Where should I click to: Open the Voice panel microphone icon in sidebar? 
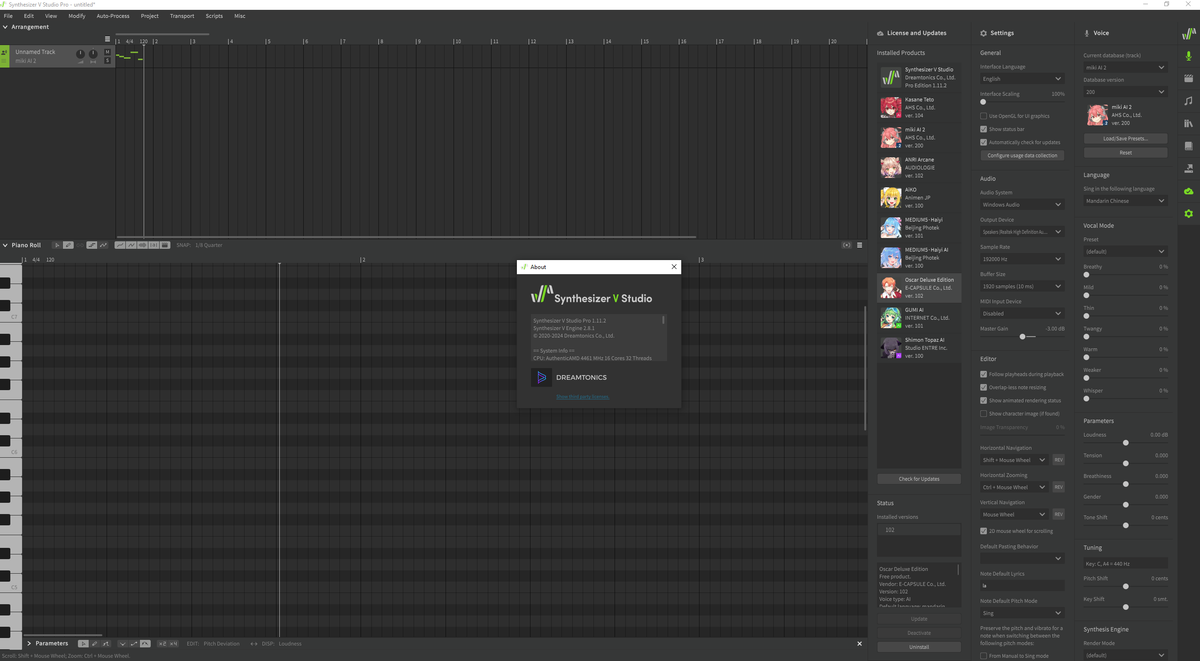(1188, 55)
